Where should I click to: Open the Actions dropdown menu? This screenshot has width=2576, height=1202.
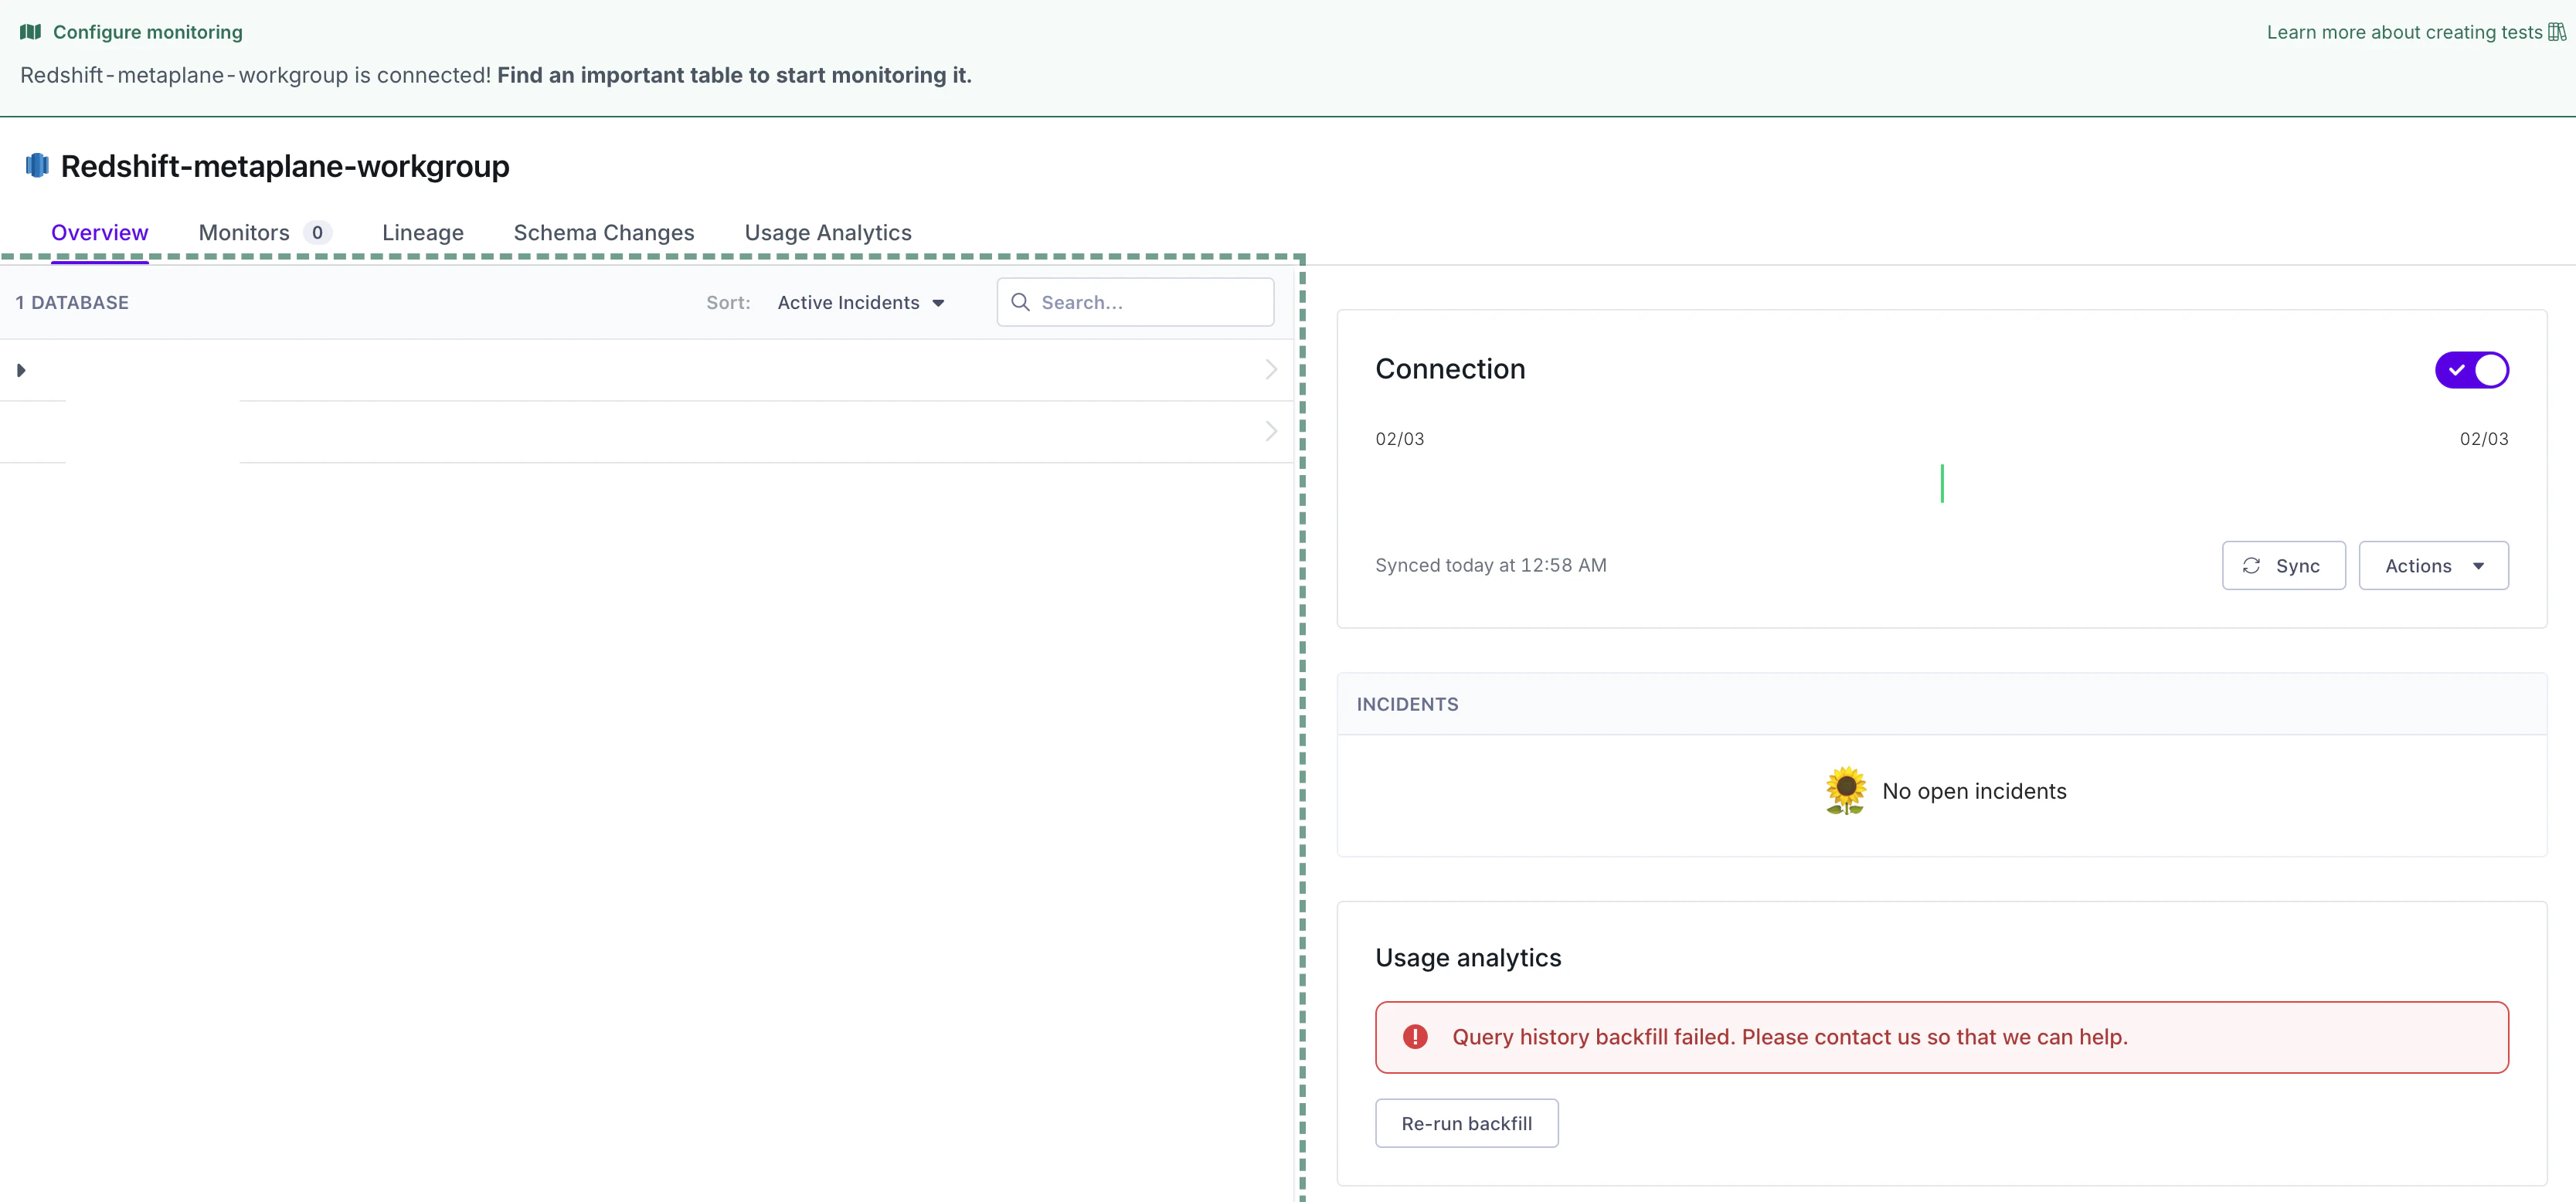tap(2433, 566)
